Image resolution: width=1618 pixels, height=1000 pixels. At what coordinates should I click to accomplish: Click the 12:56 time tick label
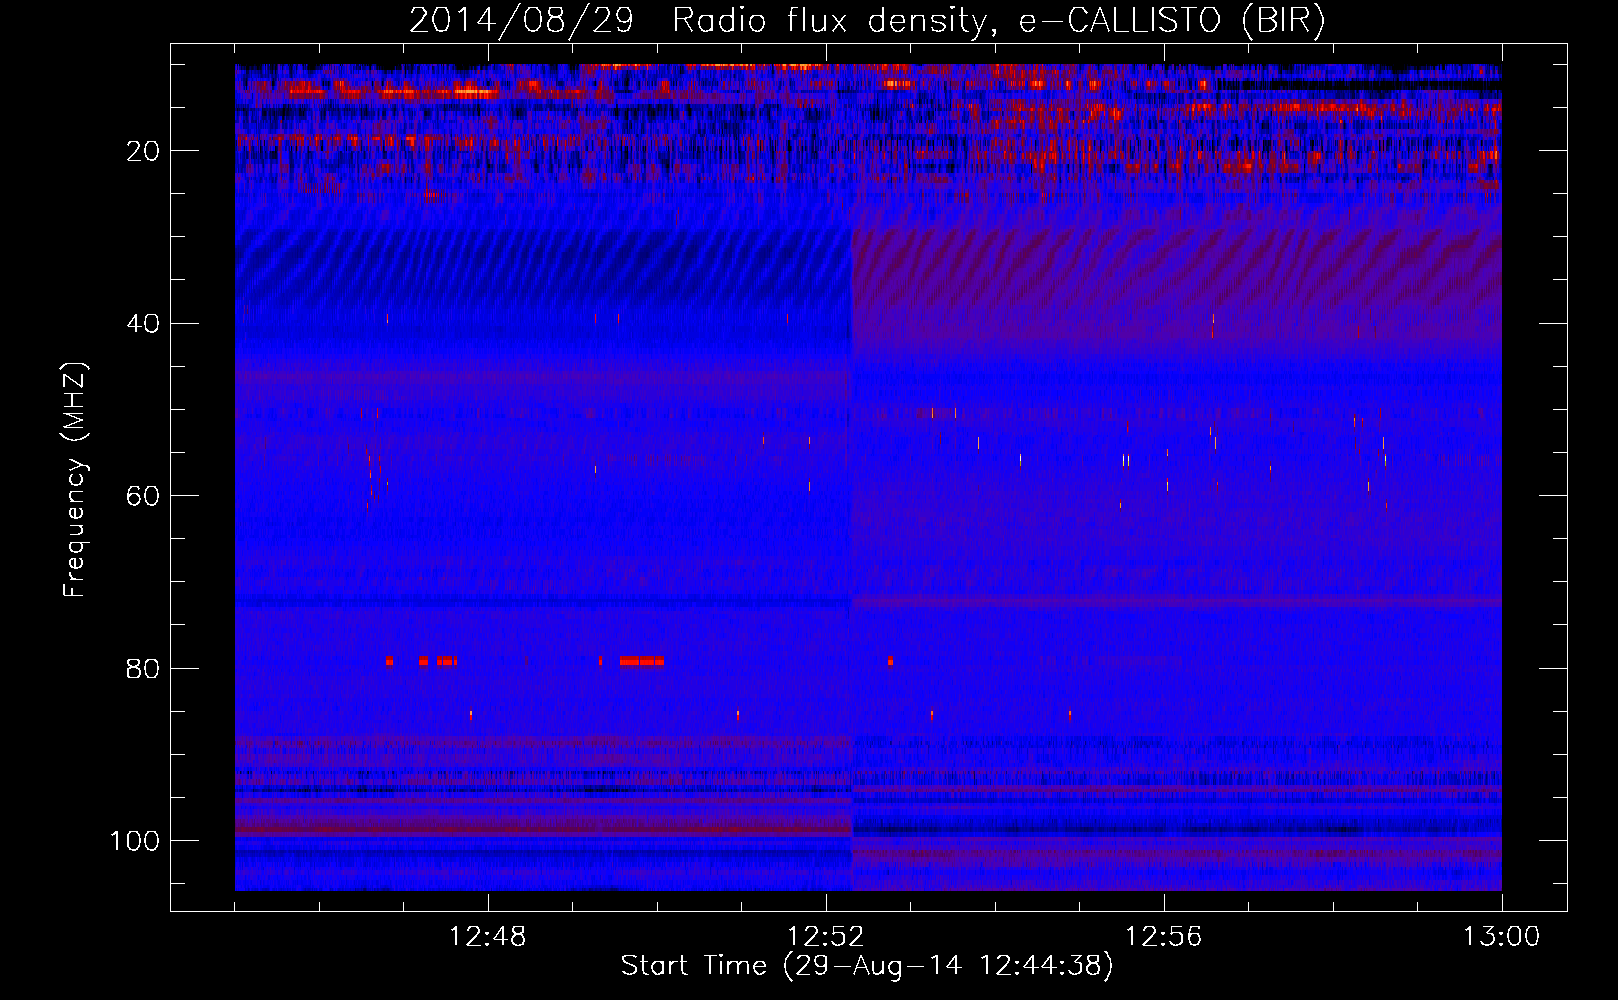click(x=1164, y=937)
